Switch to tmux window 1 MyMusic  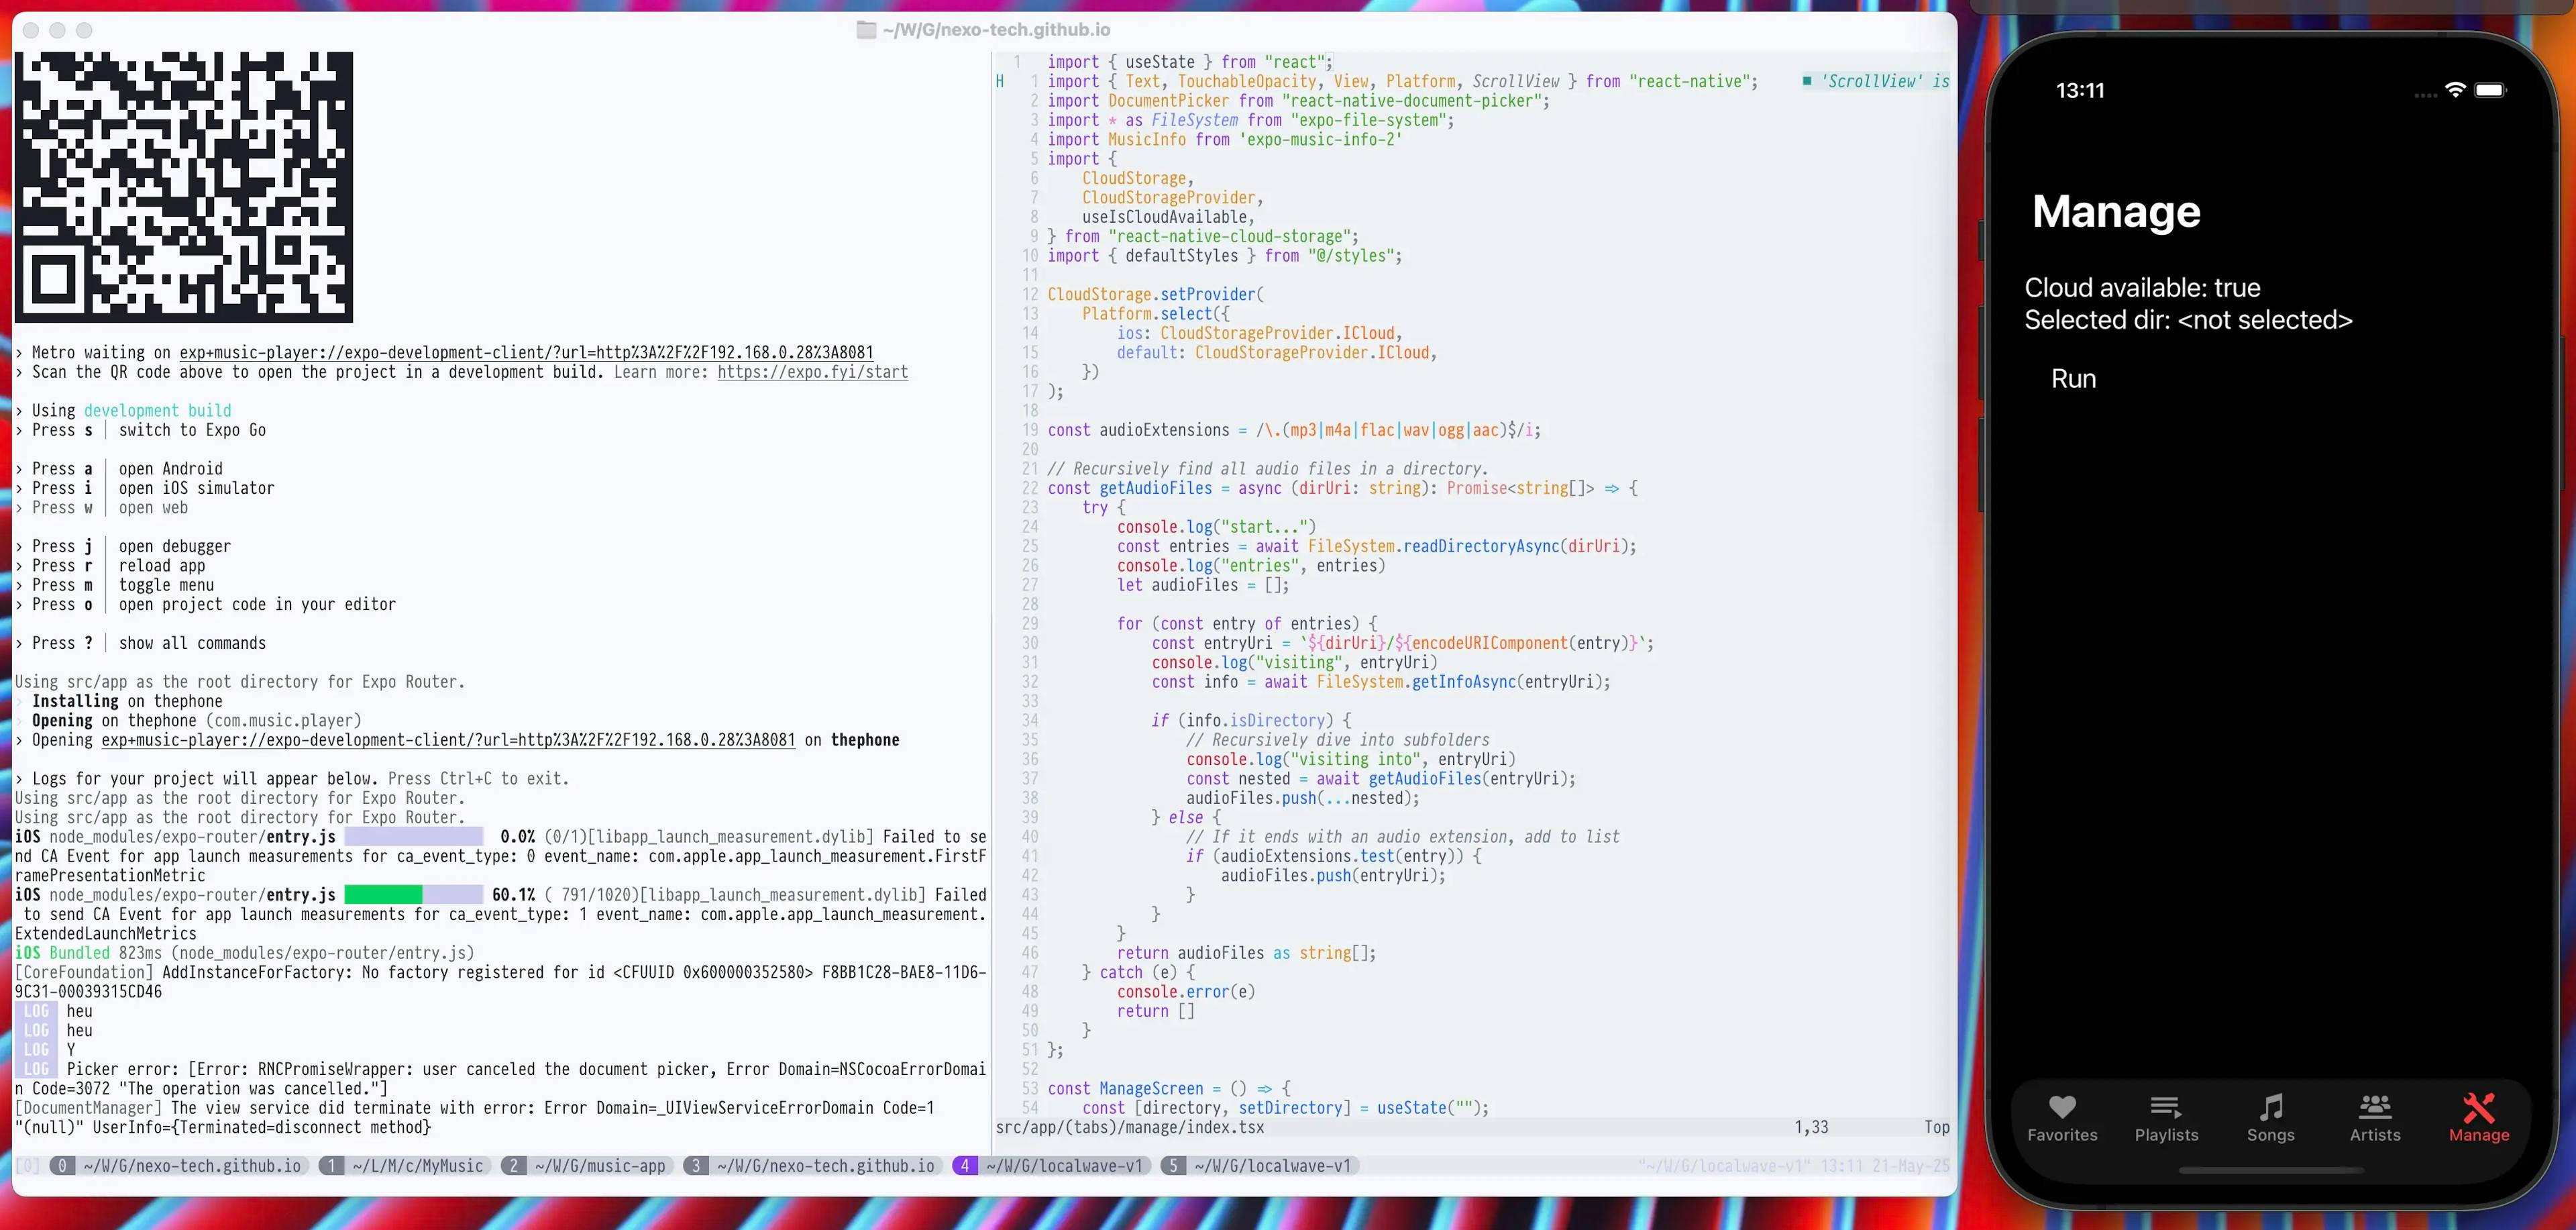[405, 1166]
